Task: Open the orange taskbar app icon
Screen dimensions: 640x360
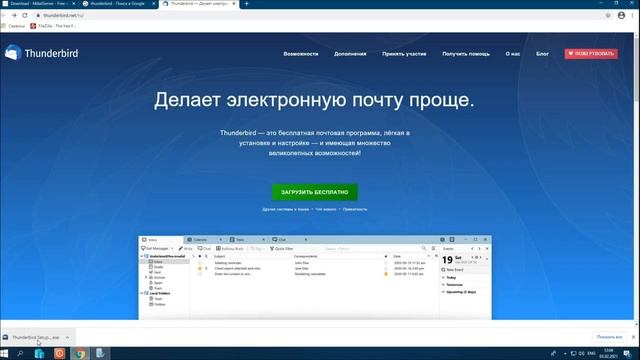Action: tap(60, 353)
